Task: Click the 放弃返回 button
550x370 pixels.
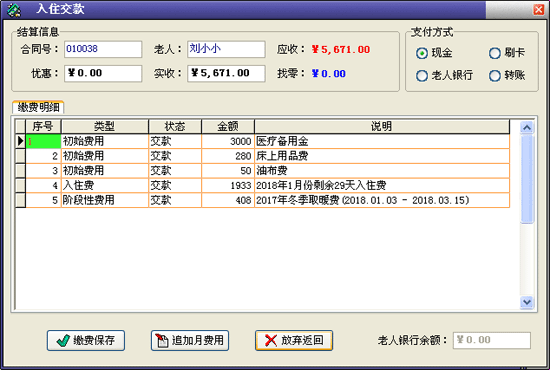Action: 294,340
